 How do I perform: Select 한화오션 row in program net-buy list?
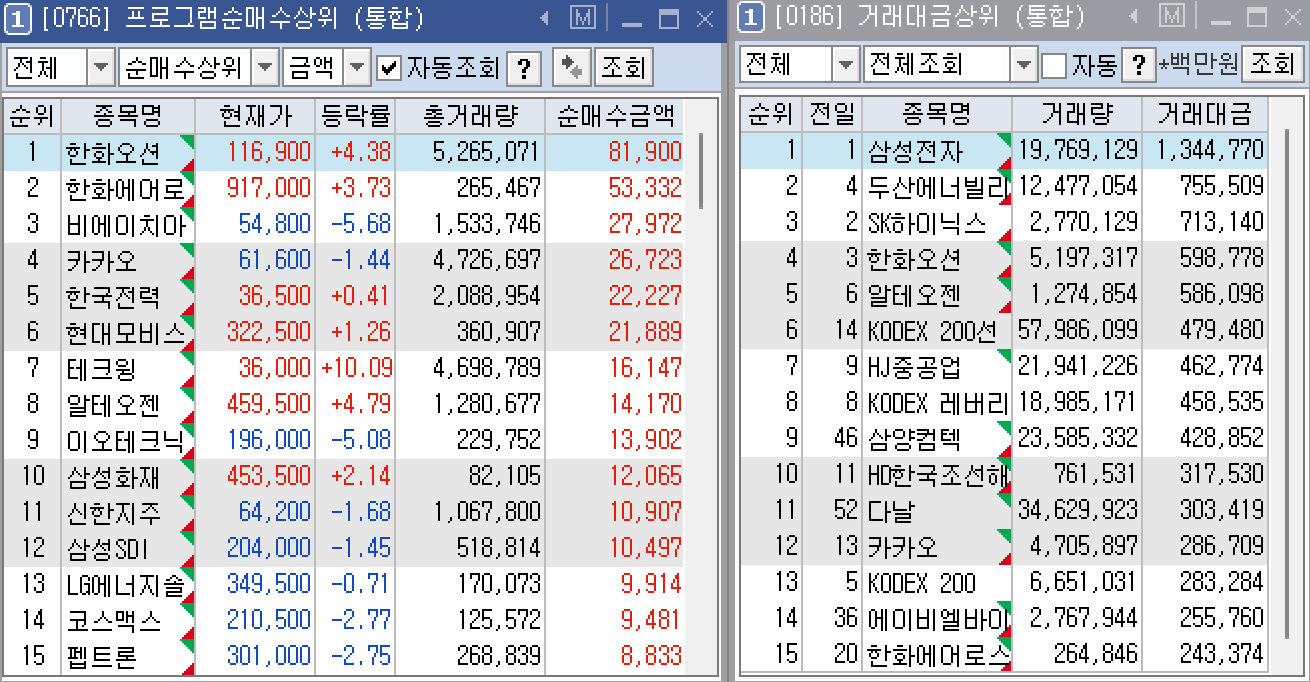tap(343, 152)
